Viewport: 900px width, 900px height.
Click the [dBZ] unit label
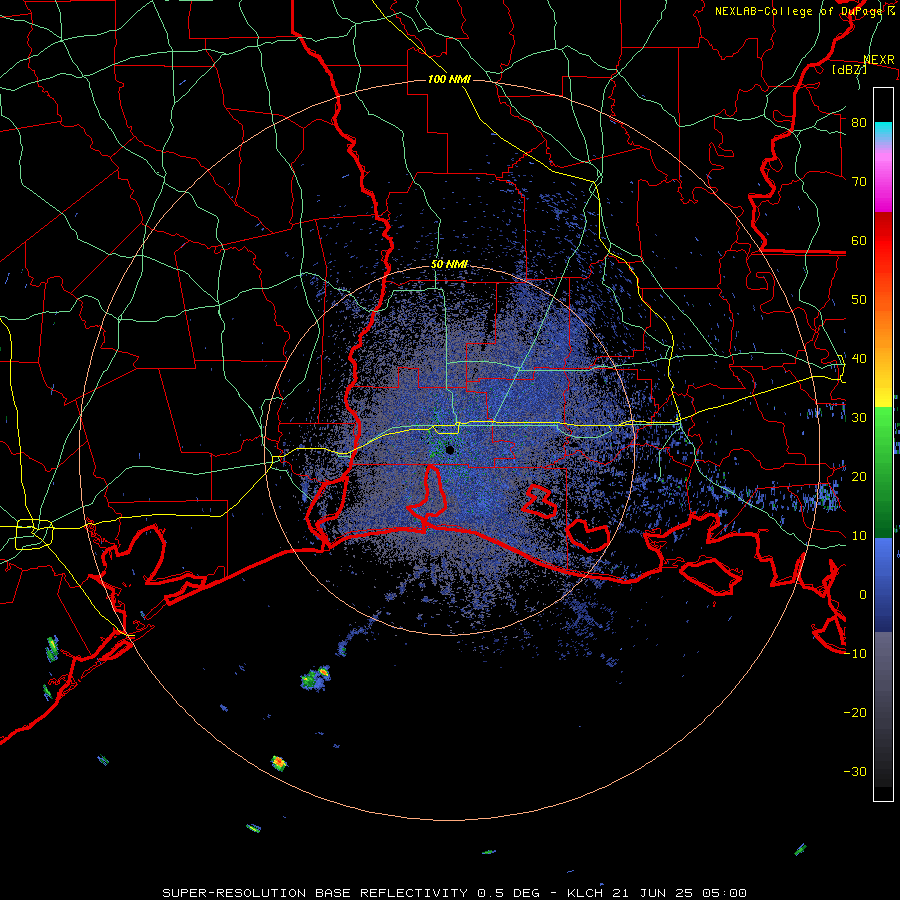click(x=849, y=69)
